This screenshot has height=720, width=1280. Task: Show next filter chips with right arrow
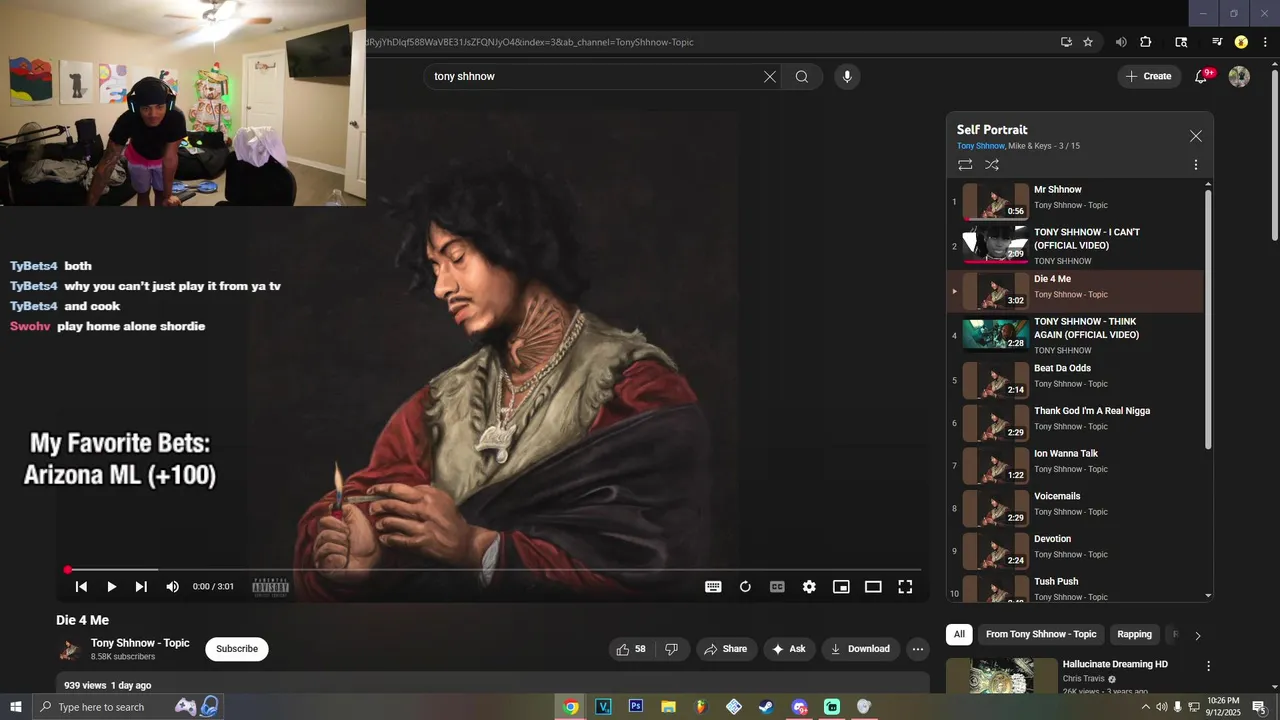[1198, 635]
